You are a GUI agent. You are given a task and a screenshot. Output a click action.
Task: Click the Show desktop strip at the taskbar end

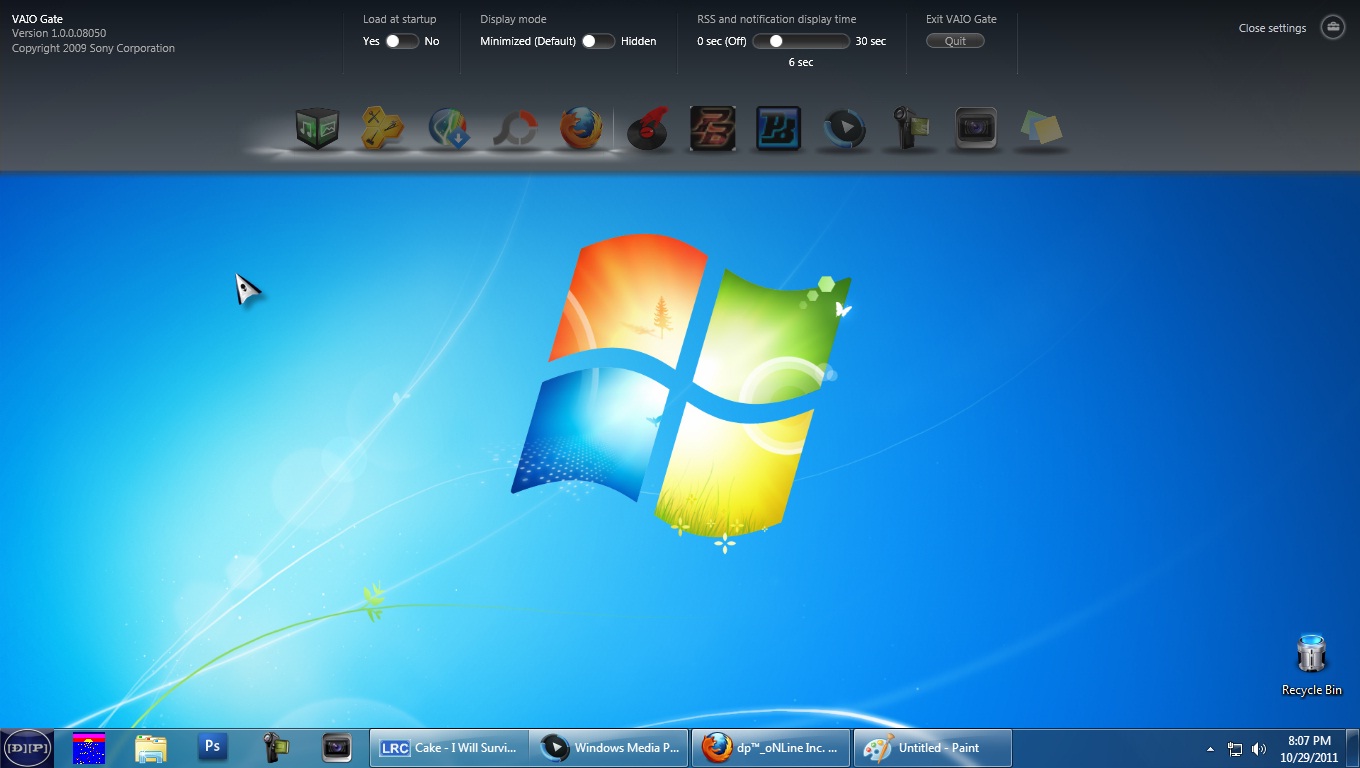point(1353,748)
